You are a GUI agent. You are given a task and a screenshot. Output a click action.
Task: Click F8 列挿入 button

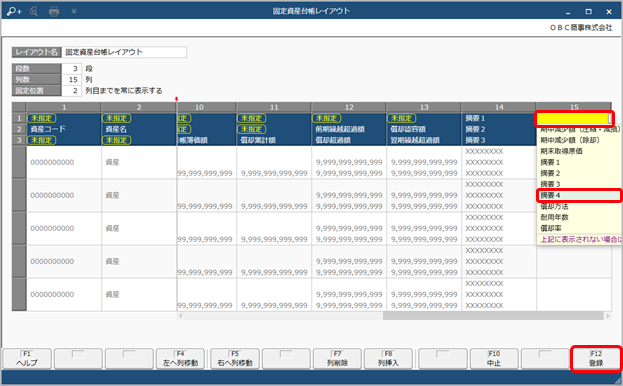click(x=388, y=359)
